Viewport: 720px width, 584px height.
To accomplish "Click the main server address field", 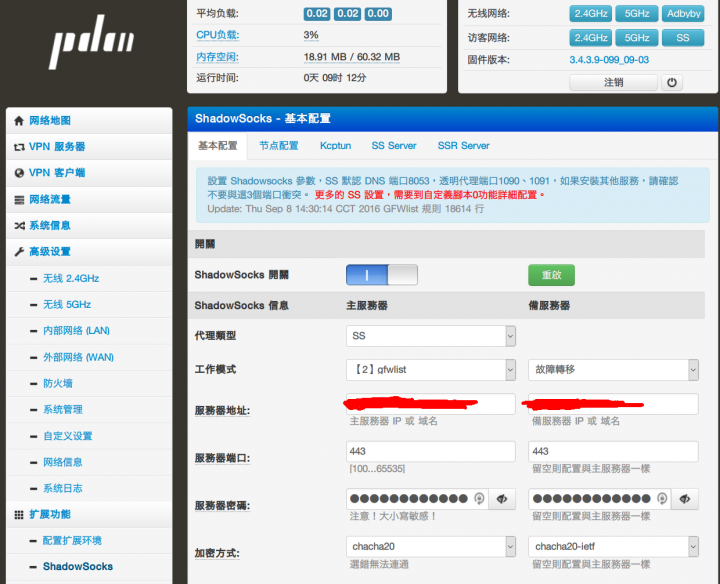I will coord(431,404).
